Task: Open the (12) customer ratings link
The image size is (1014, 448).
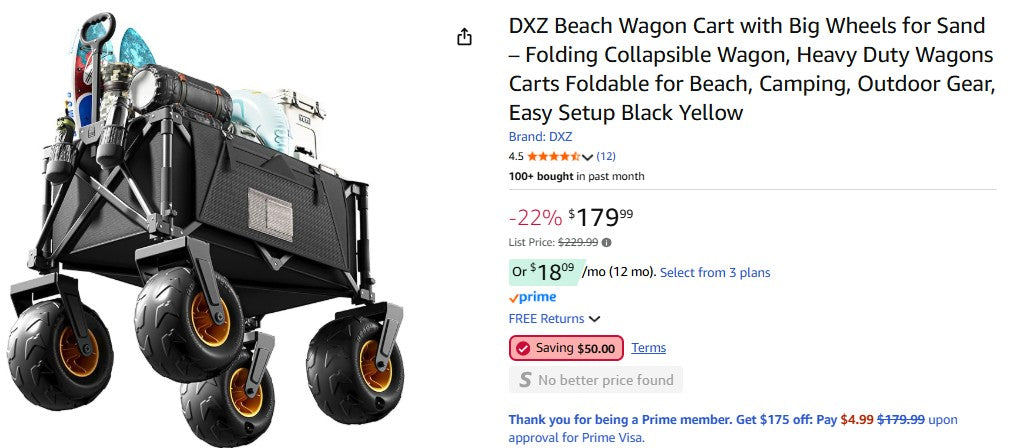Action: point(606,156)
